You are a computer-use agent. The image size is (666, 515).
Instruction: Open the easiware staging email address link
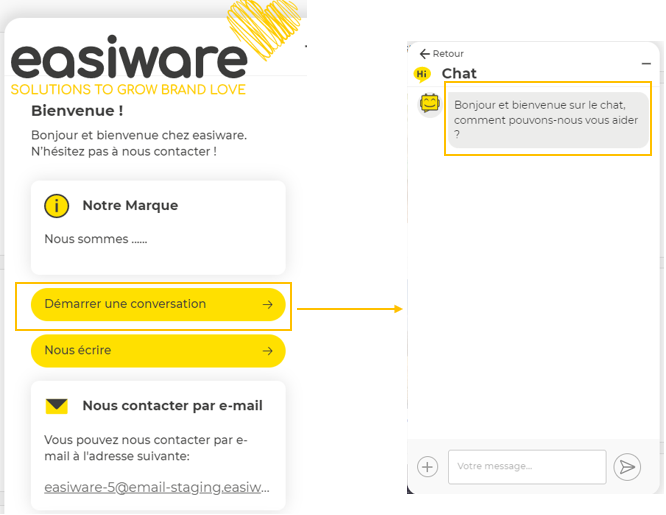click(x=157, y=488)
